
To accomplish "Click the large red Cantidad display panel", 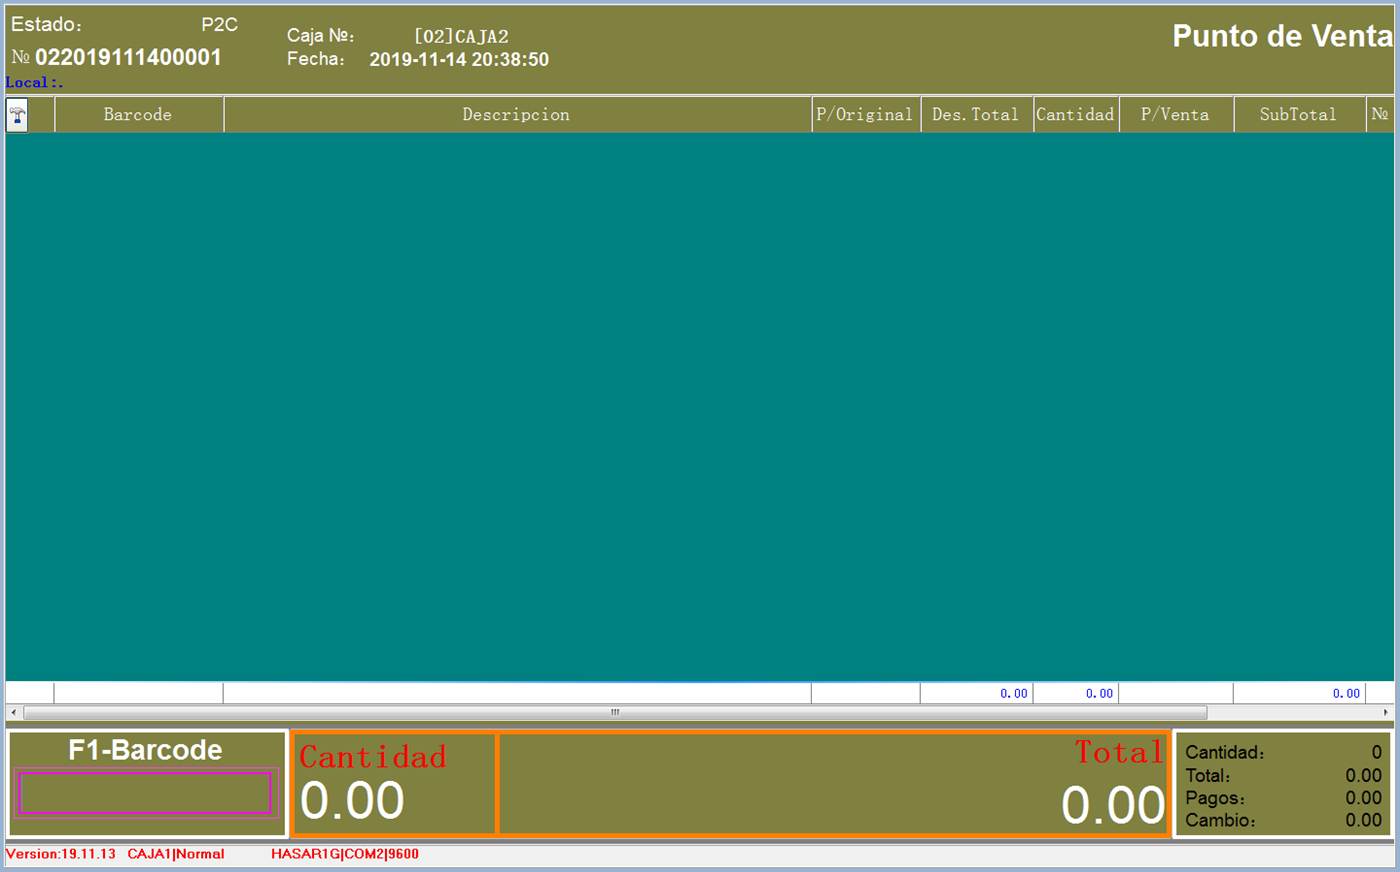I will coord(394,784).
